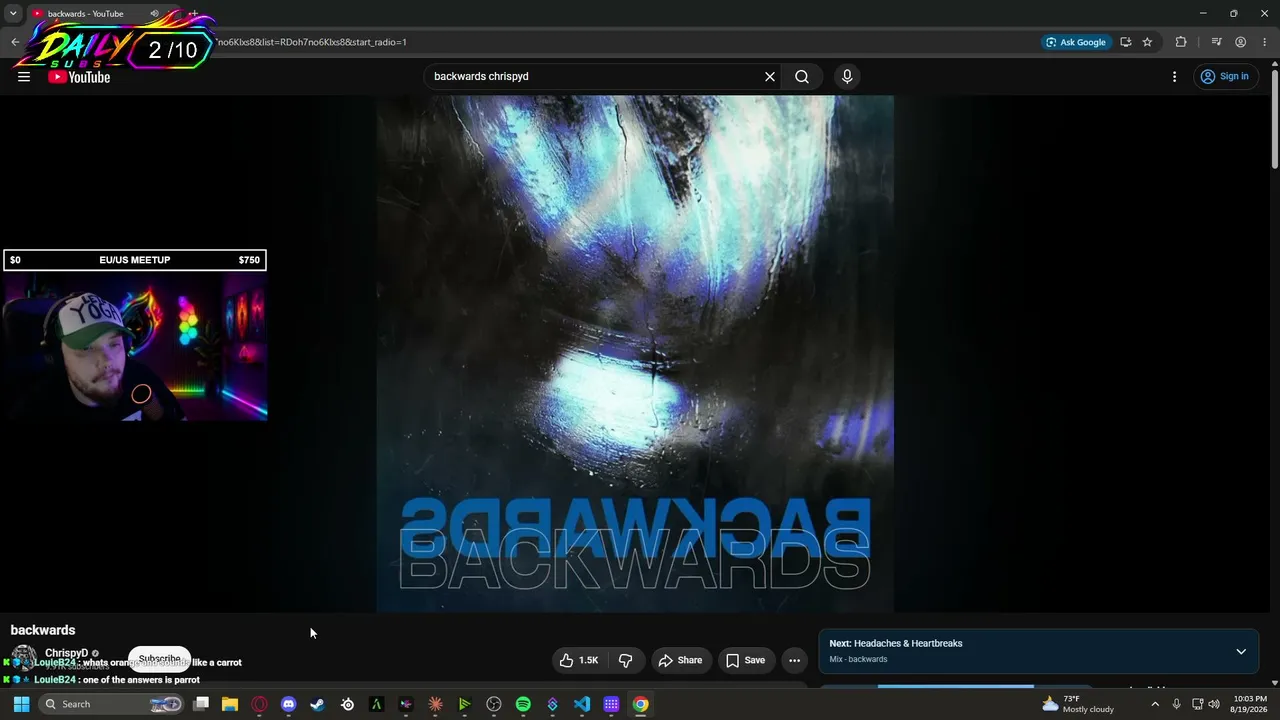Run search with the magnifier button

tap(802, 76)
